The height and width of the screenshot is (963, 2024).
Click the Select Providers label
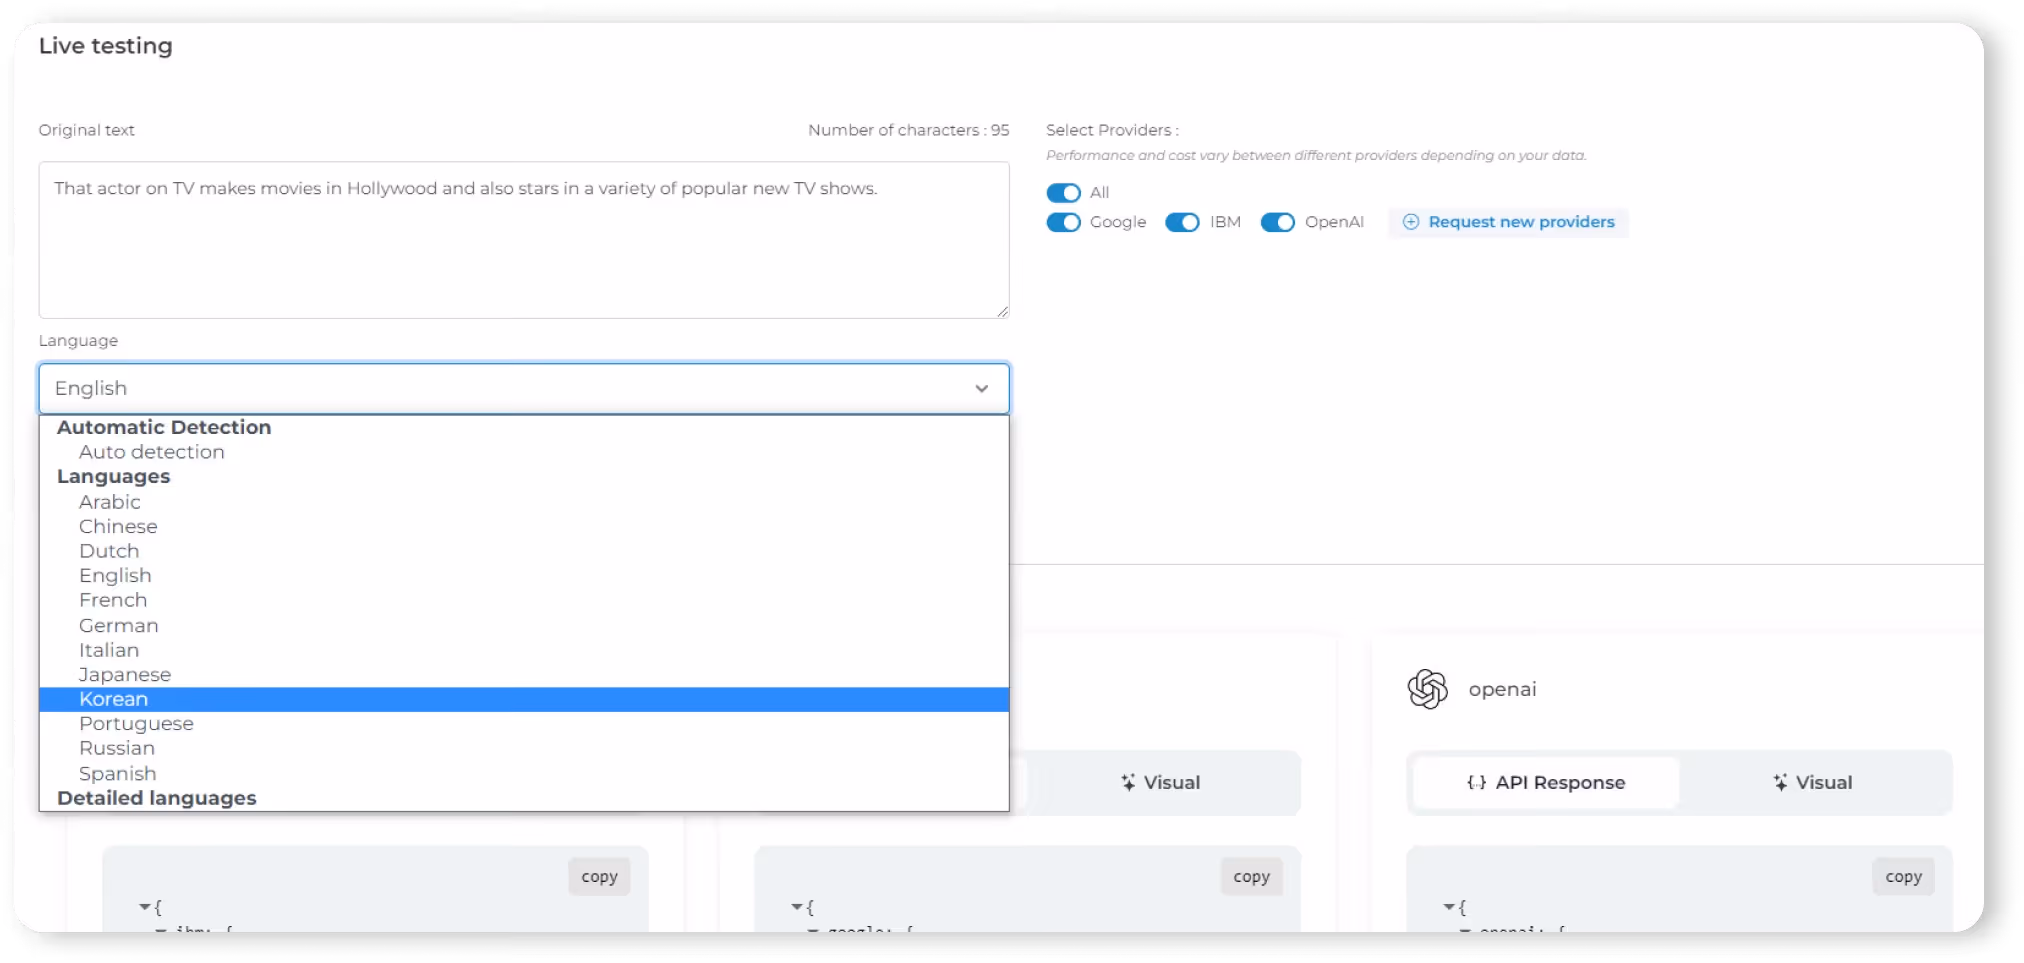click(1112, 130)
